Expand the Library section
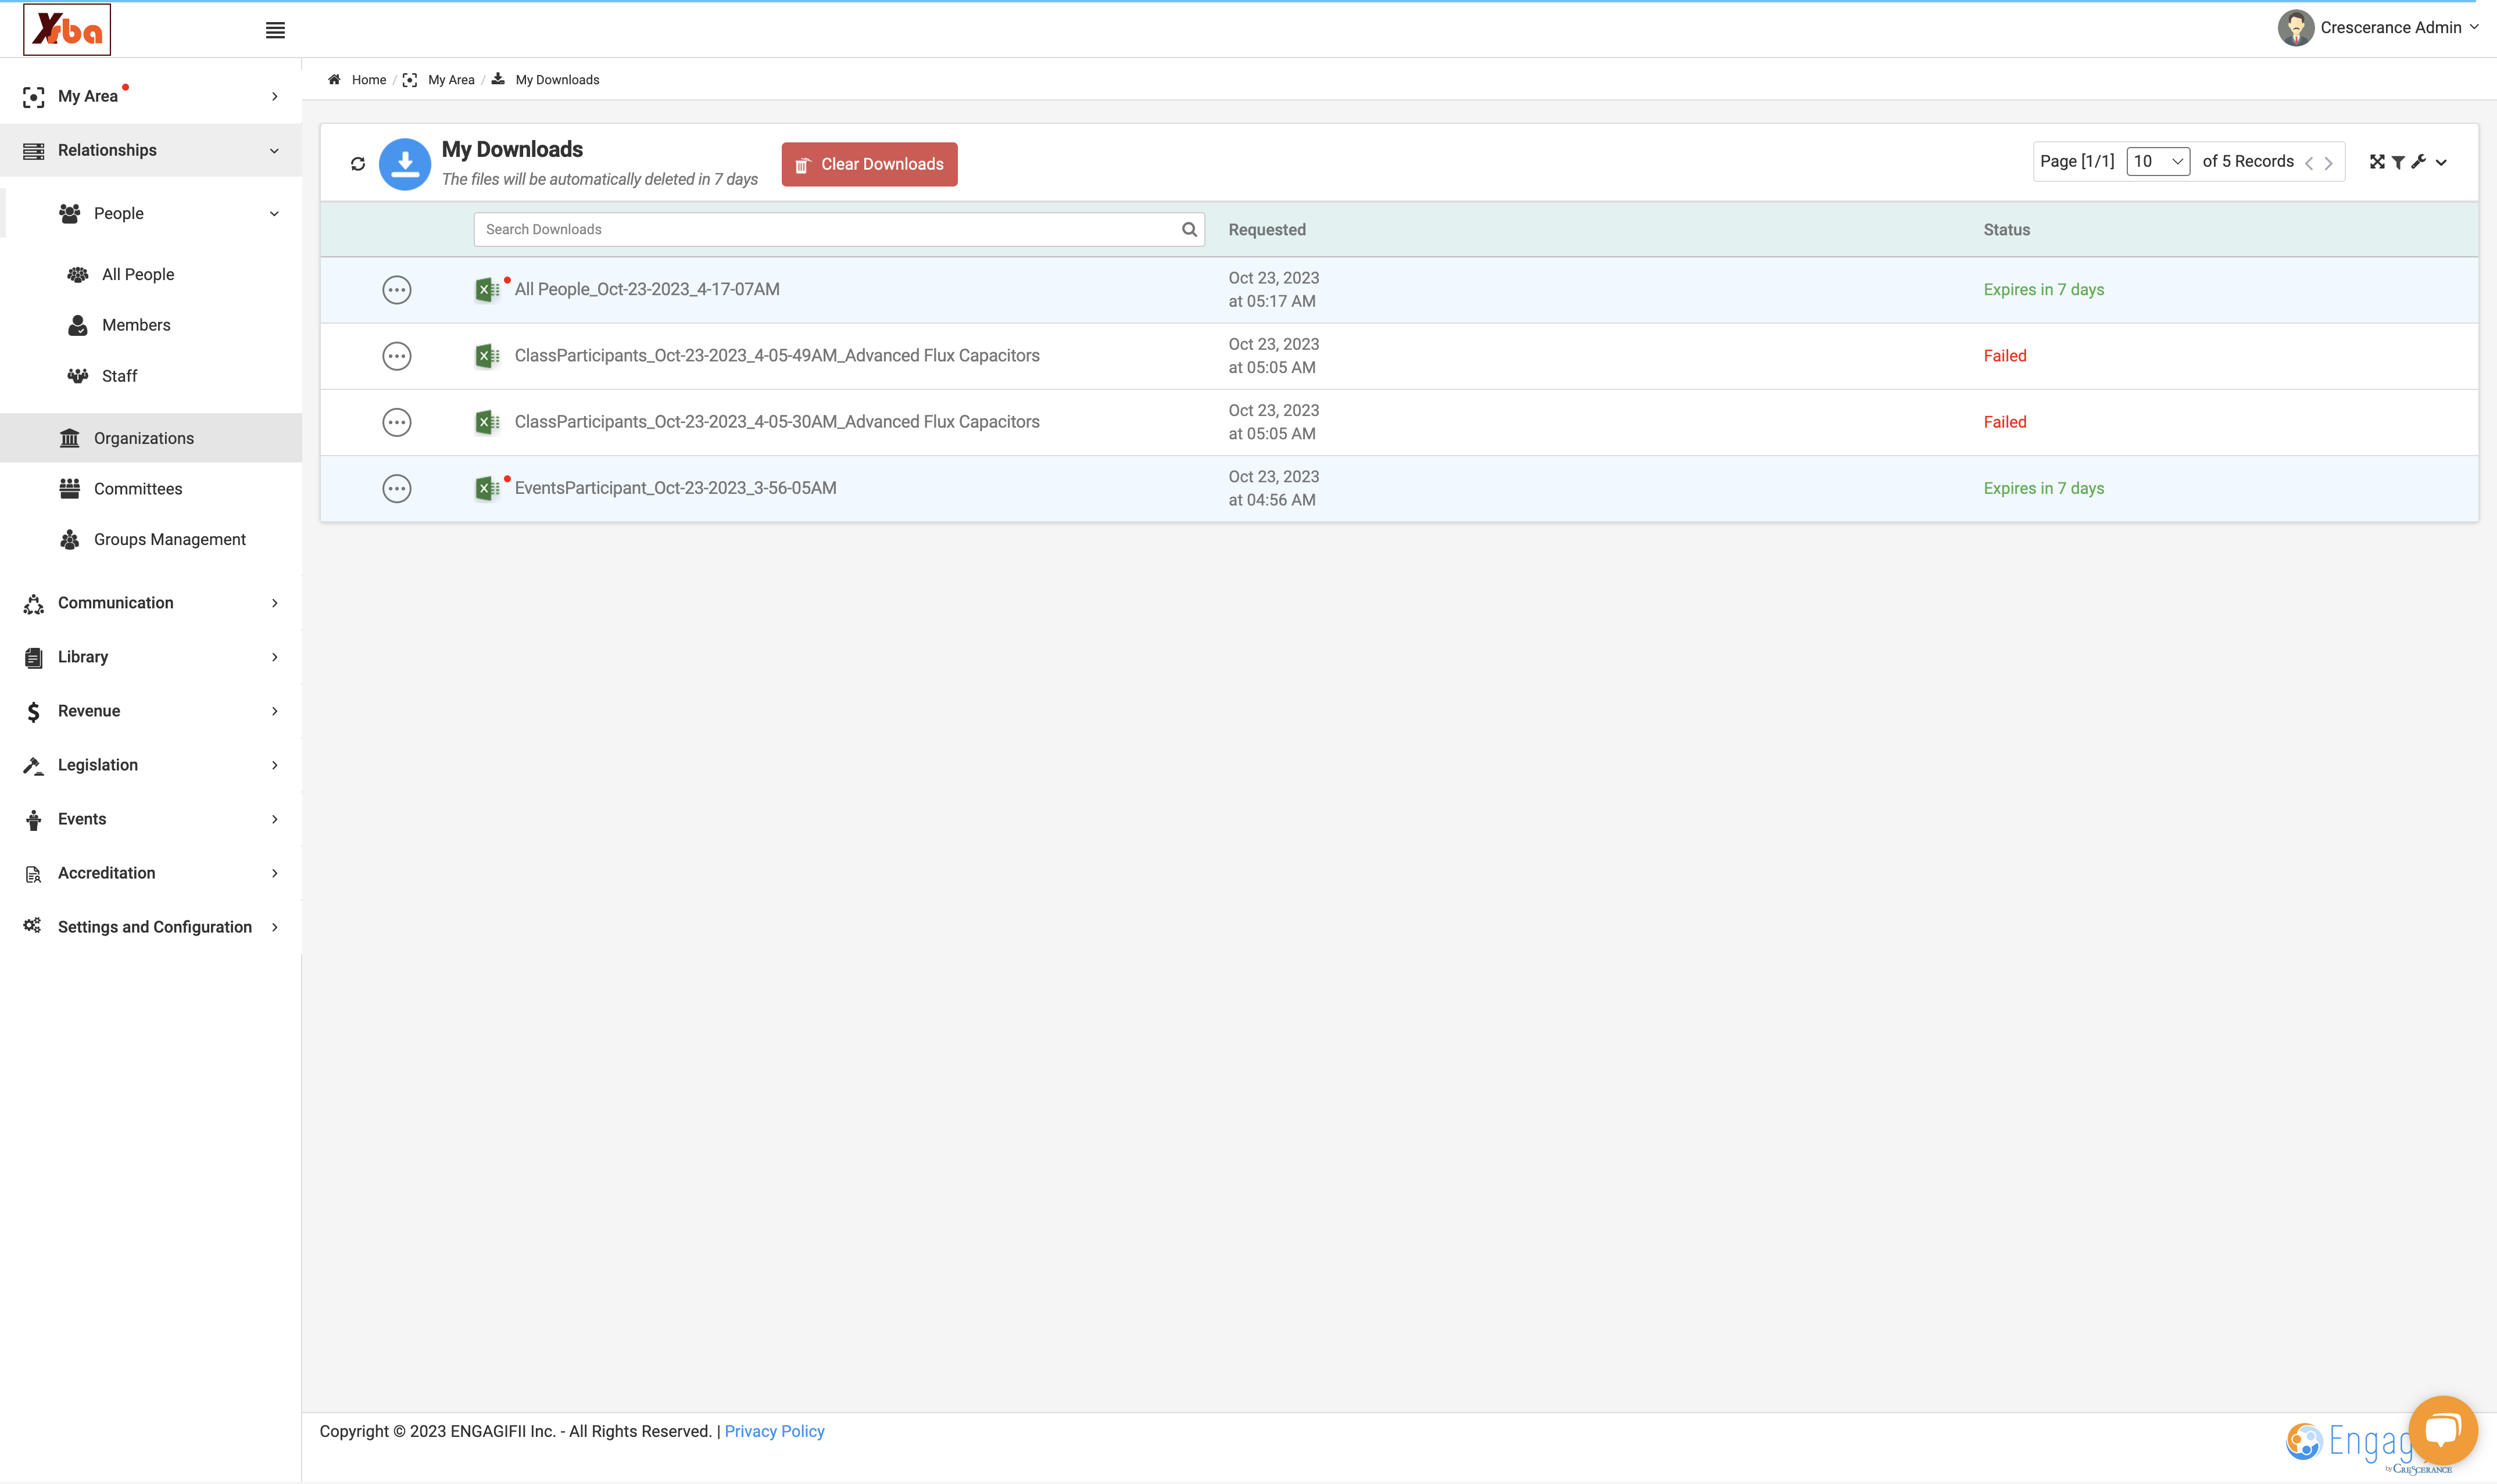Screen dimensions: 2497x1484 coord(151,657)
